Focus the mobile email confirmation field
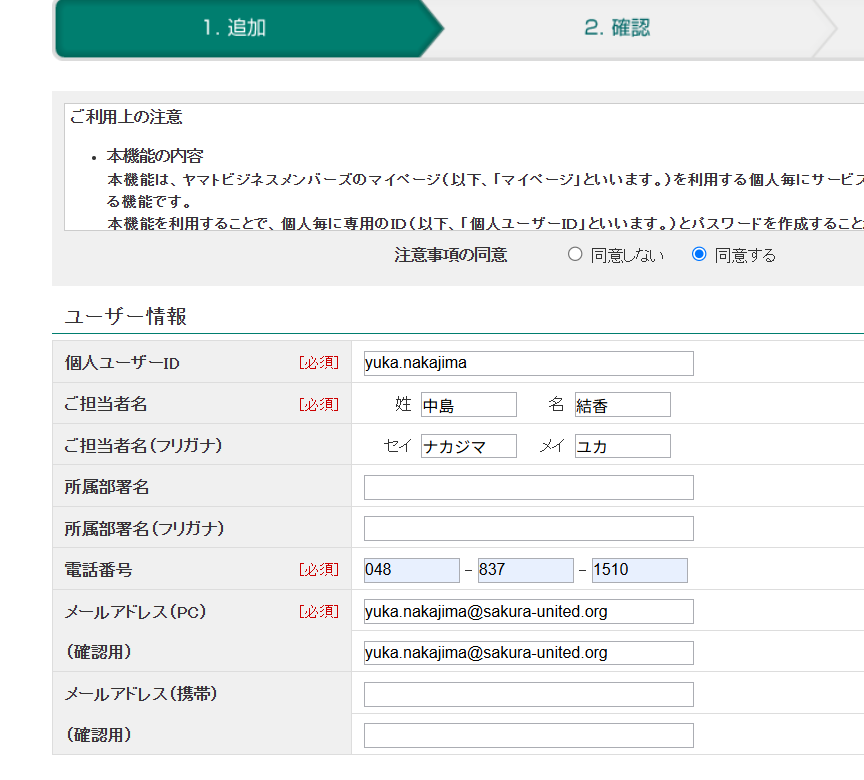The image size is (864, 780). (528, 736)
